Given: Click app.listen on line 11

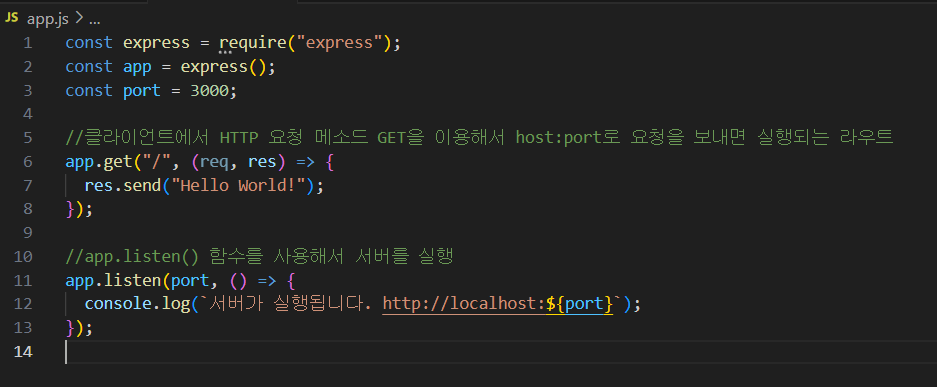Looking at the screenshot, I should point(114,281).
